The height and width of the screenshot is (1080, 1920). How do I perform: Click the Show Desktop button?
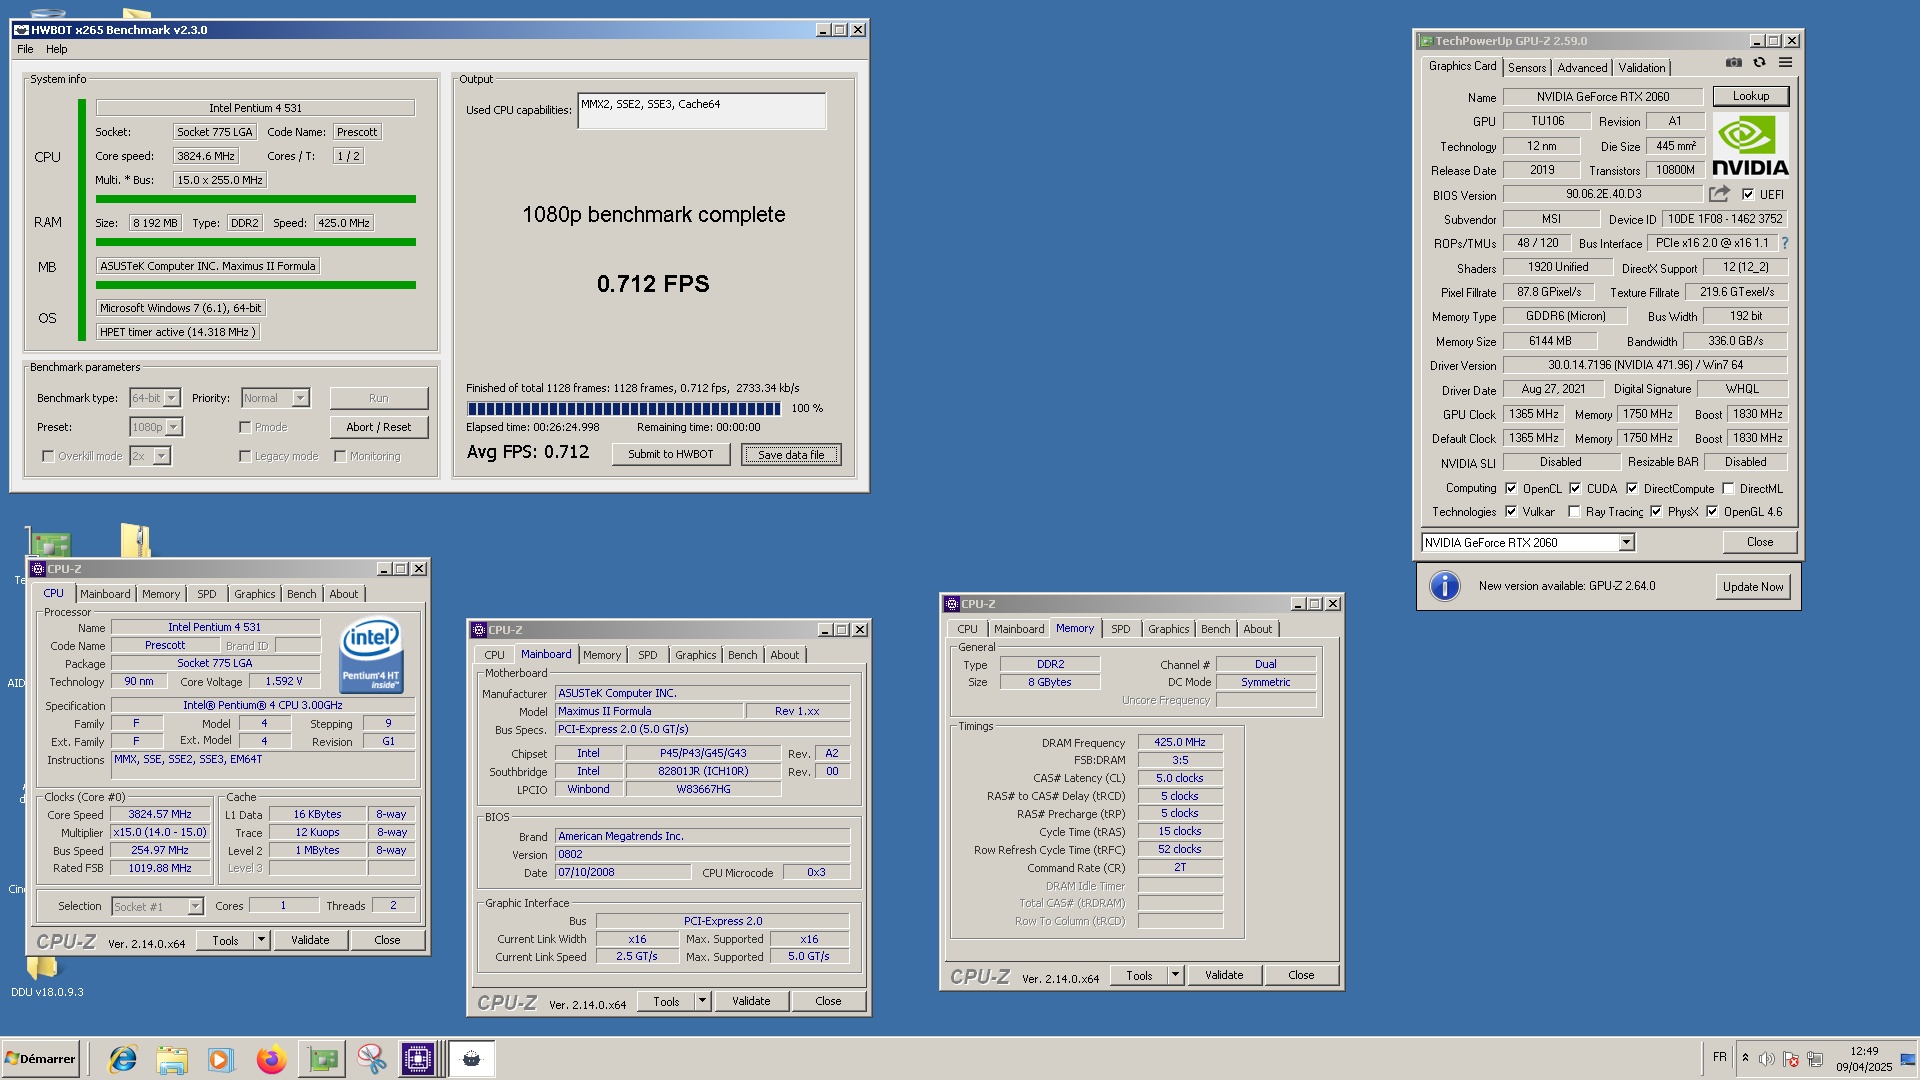(x=1909, y=1059)
